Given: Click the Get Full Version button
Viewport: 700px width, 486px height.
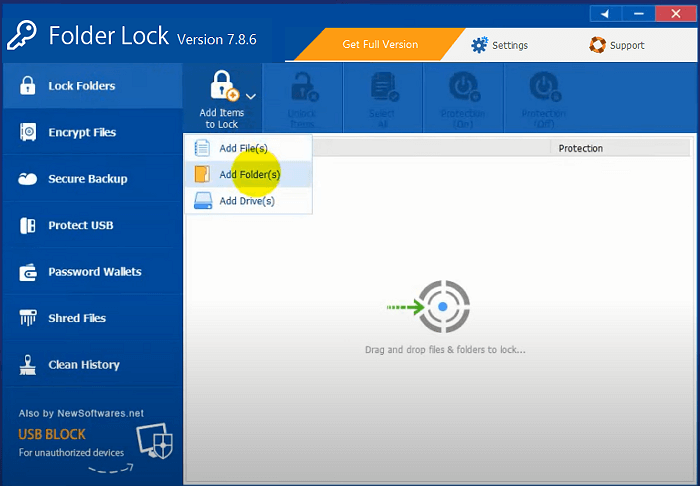Looking at the screenshot, I should 380,45.
